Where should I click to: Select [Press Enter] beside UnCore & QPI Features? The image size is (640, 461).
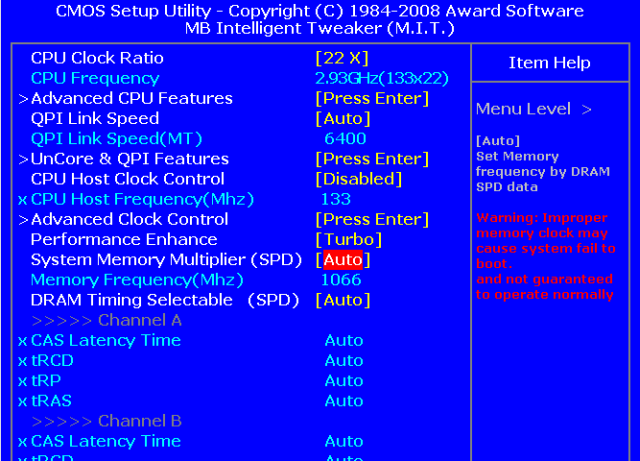372,159
